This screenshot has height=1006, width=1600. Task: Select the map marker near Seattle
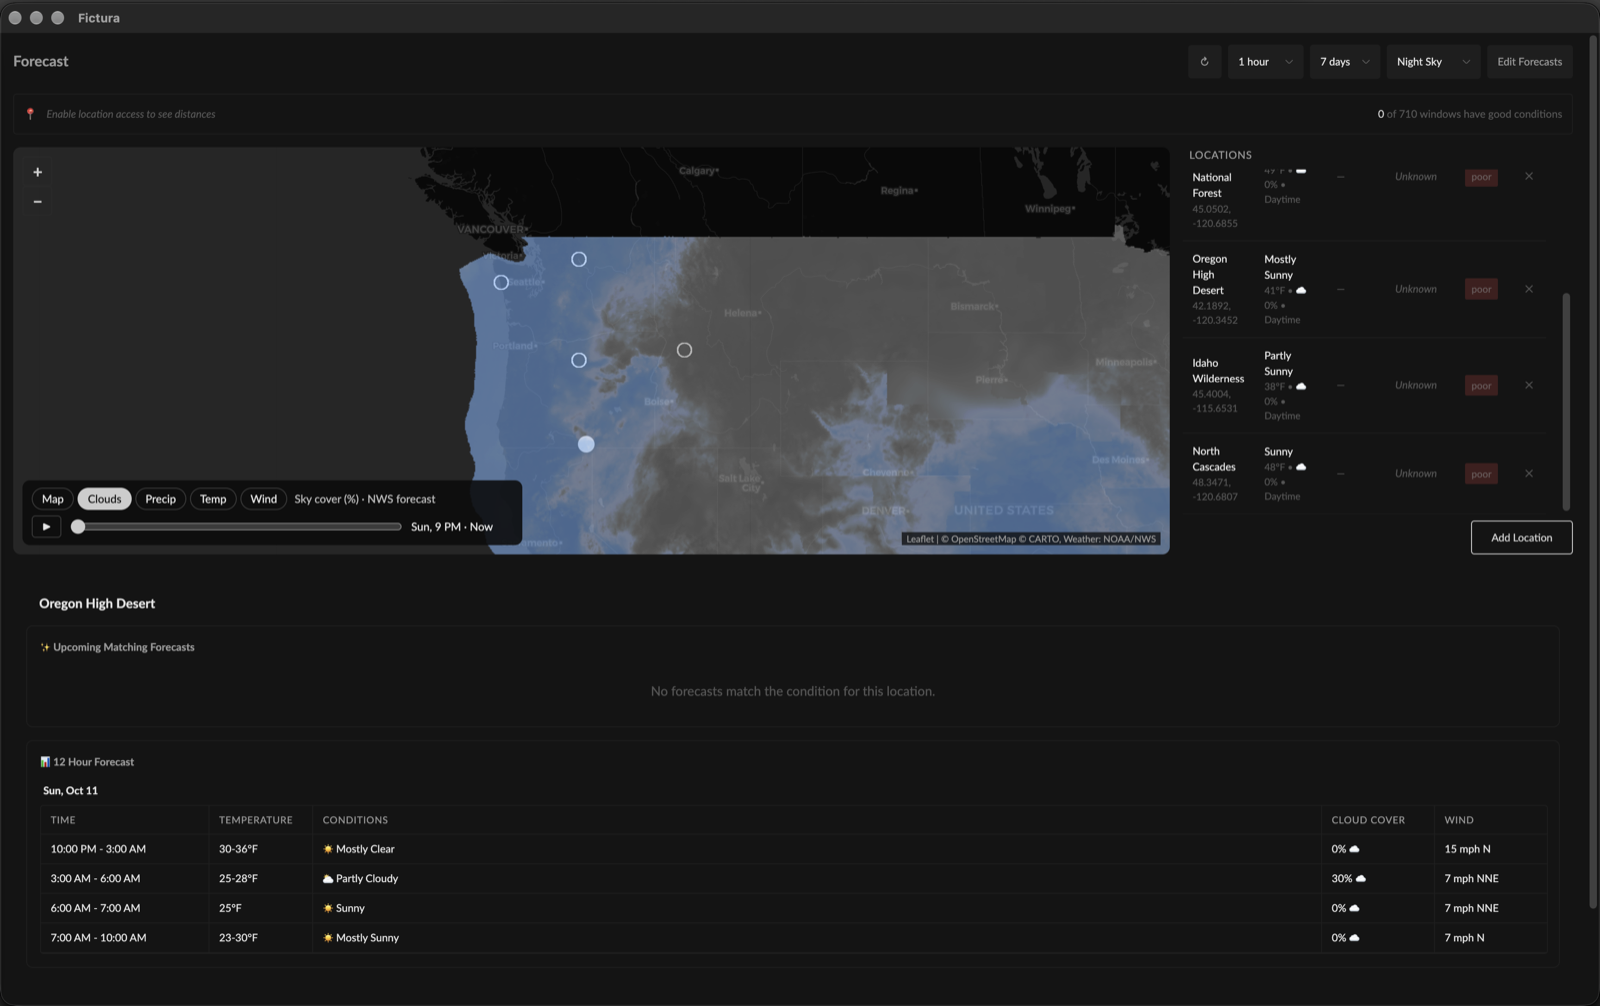[501, 283]
